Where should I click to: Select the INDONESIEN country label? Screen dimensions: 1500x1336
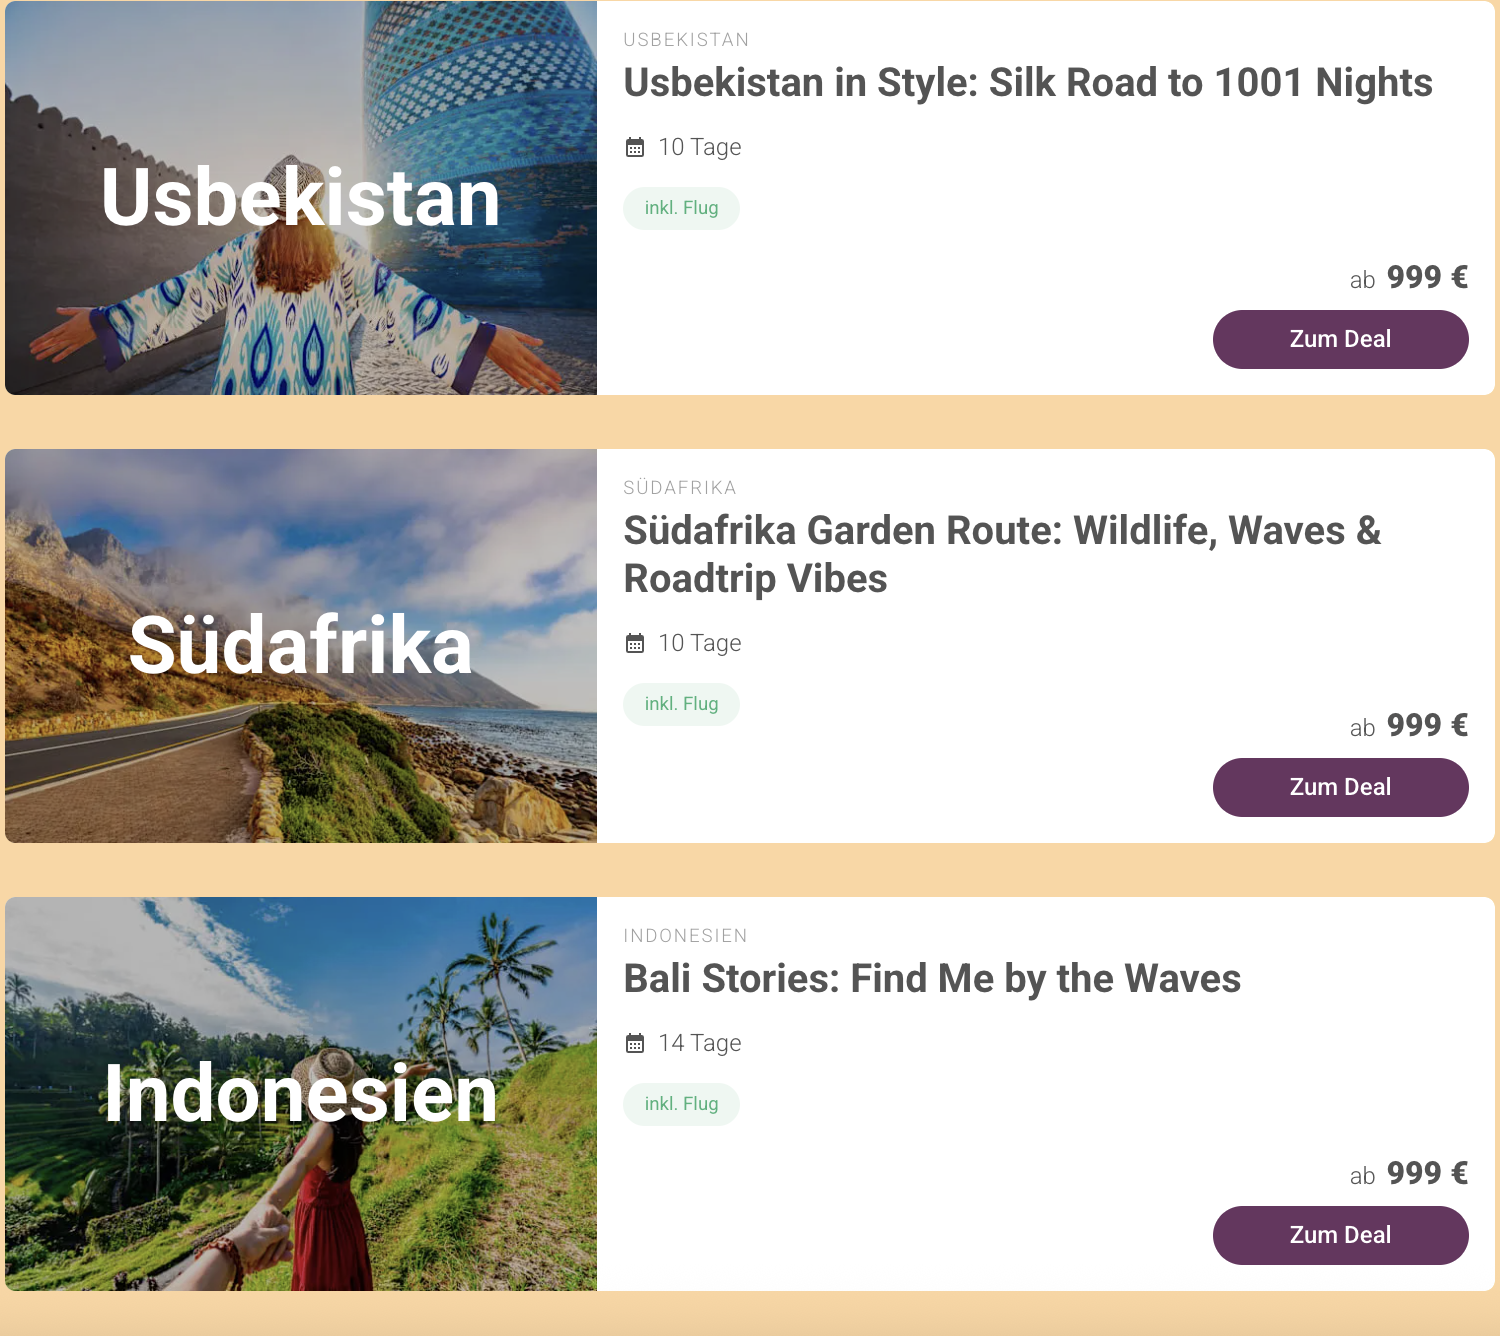[x=685, y=936]
